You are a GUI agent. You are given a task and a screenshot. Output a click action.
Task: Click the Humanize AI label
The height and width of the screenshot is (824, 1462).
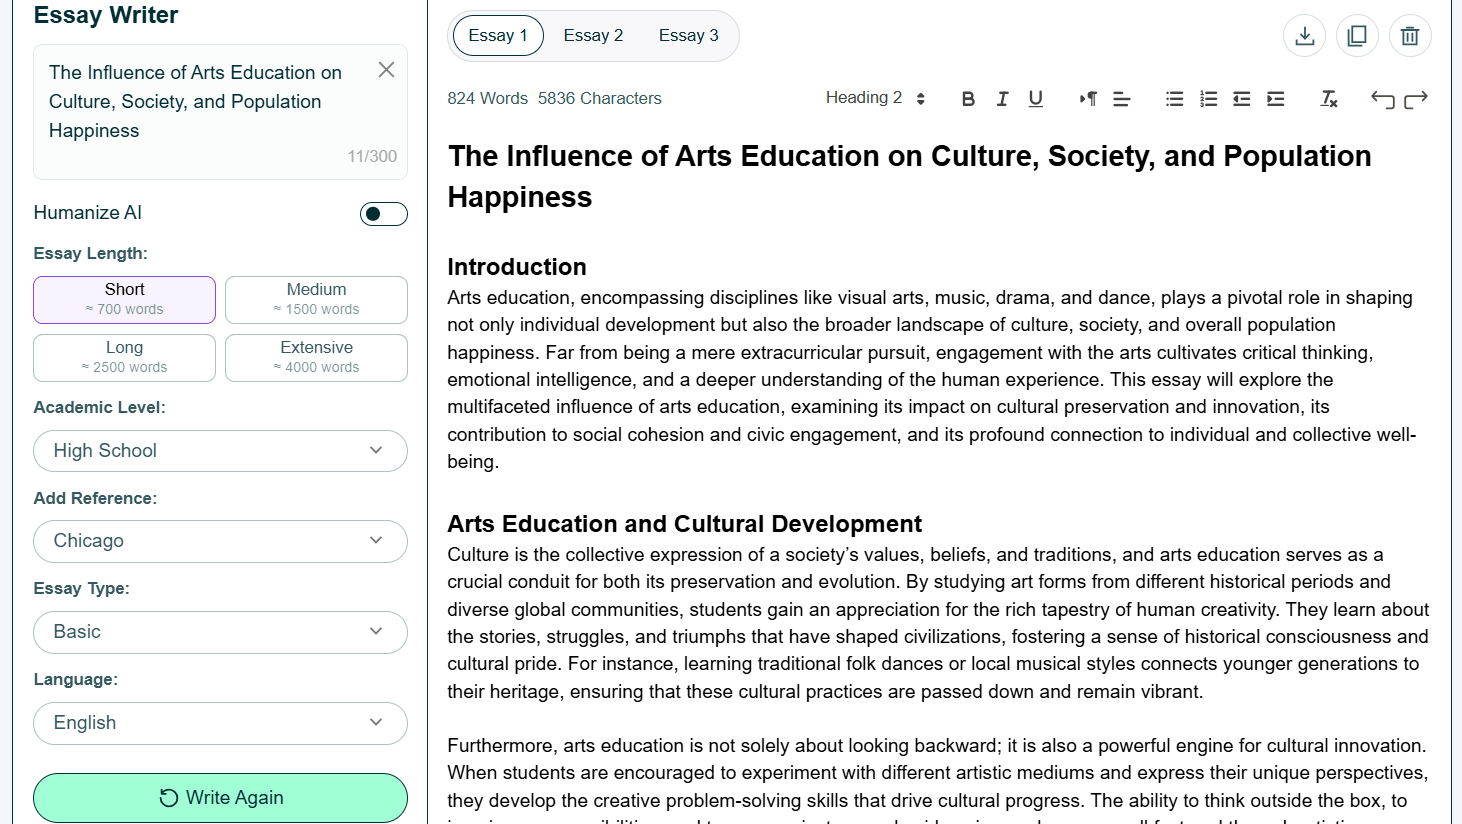pyautogui.click(x=87, y=213)
